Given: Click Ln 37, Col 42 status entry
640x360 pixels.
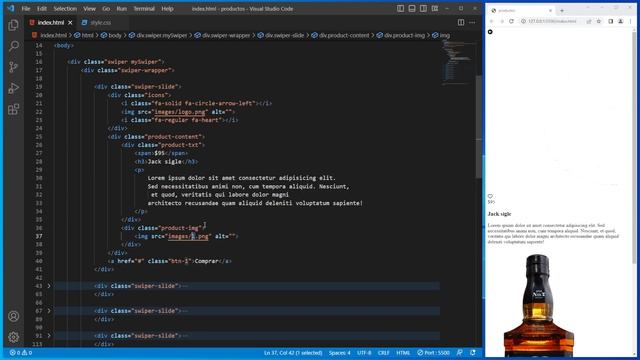Looking at the screenshot, I should click(x=293, y=353).
